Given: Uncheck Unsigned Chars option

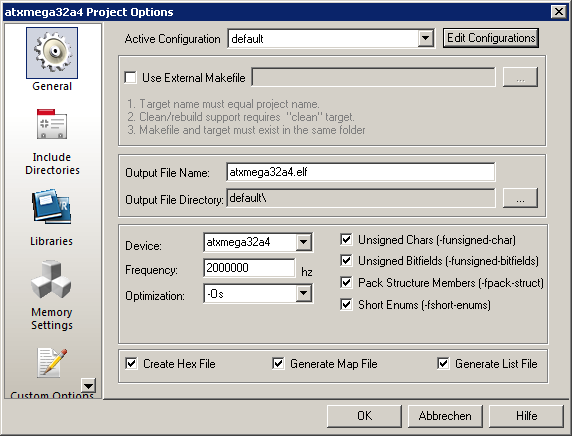Looking at the screenshot, I should click(346, 240).
